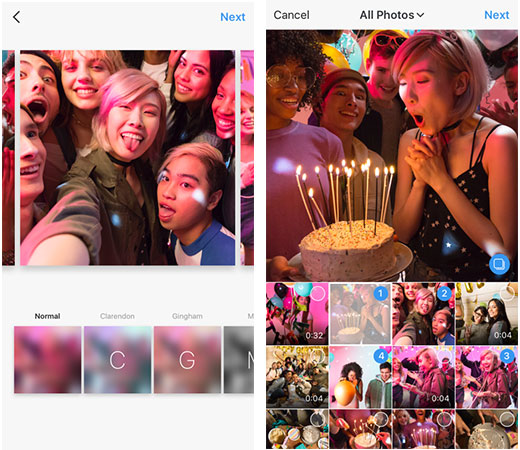
Task: Deselect the photo numbered 1
Action: (x=381, y=294)
